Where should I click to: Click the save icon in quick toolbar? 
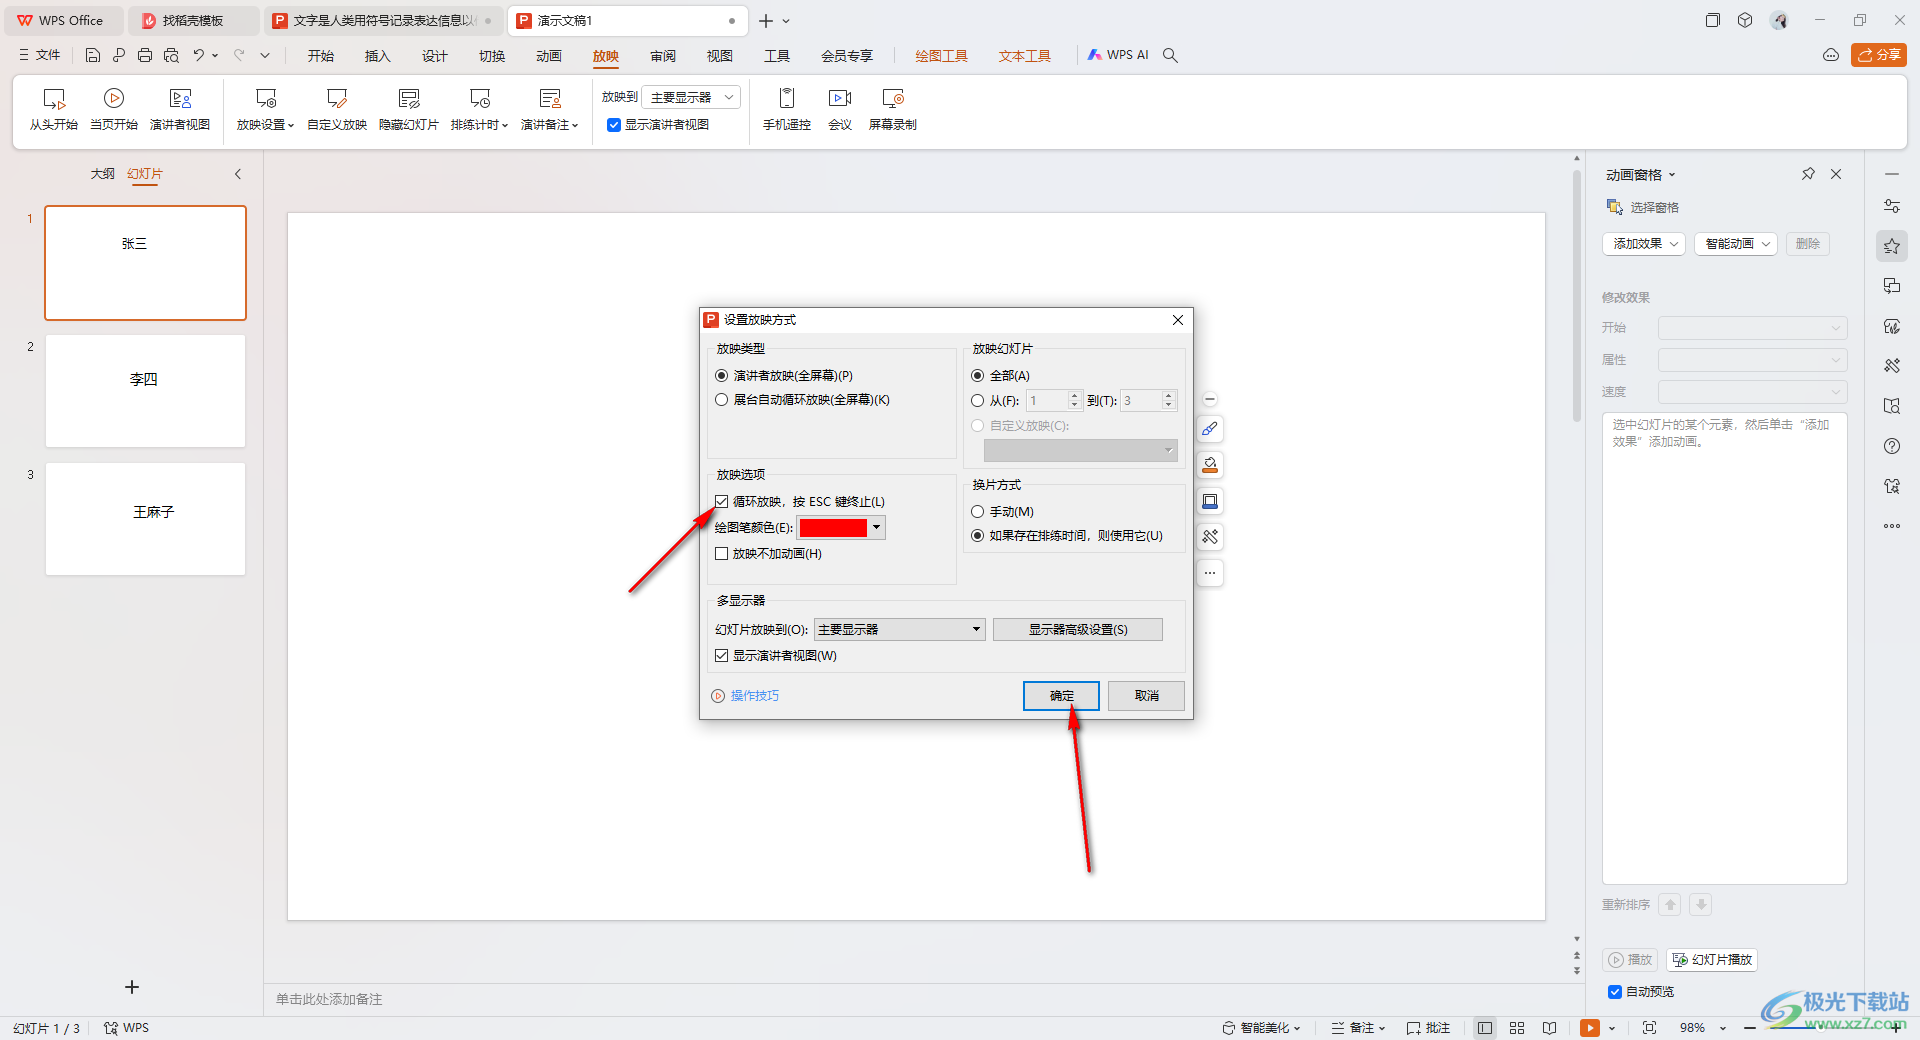(x=93, y=55)
